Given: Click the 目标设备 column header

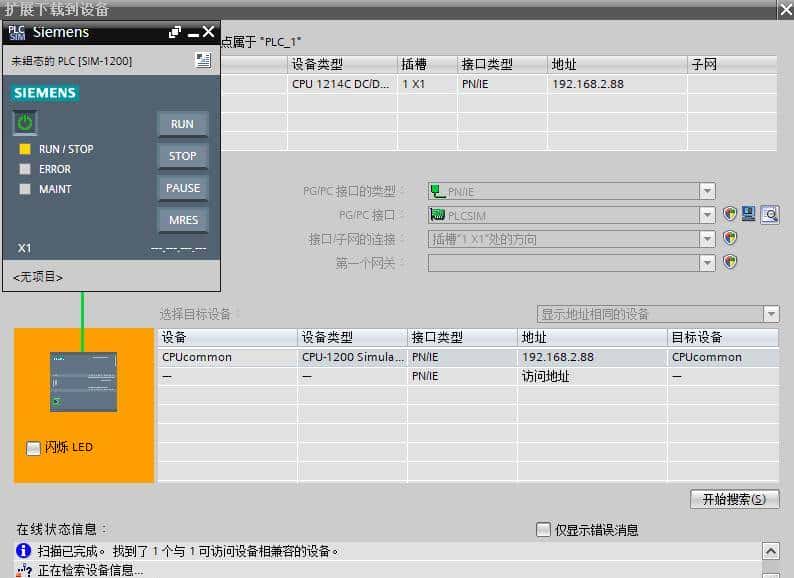Looking at the screenshot, I should pyautogui.click(x=723, y=337).
